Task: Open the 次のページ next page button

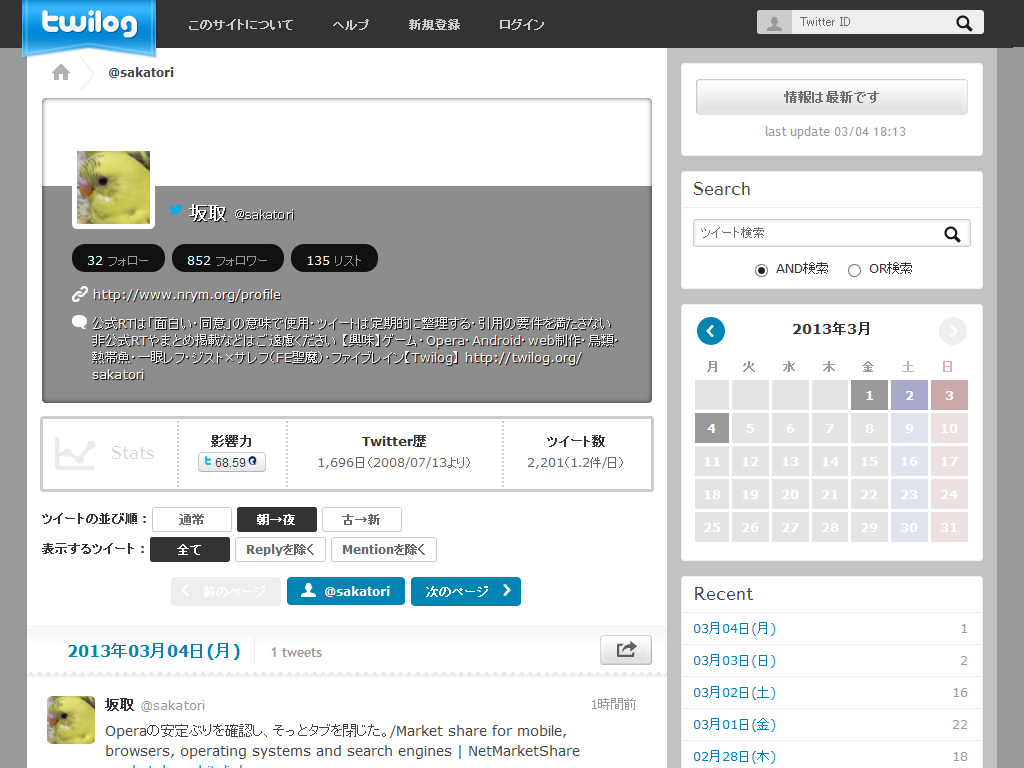Action: (x=465, y=591)
